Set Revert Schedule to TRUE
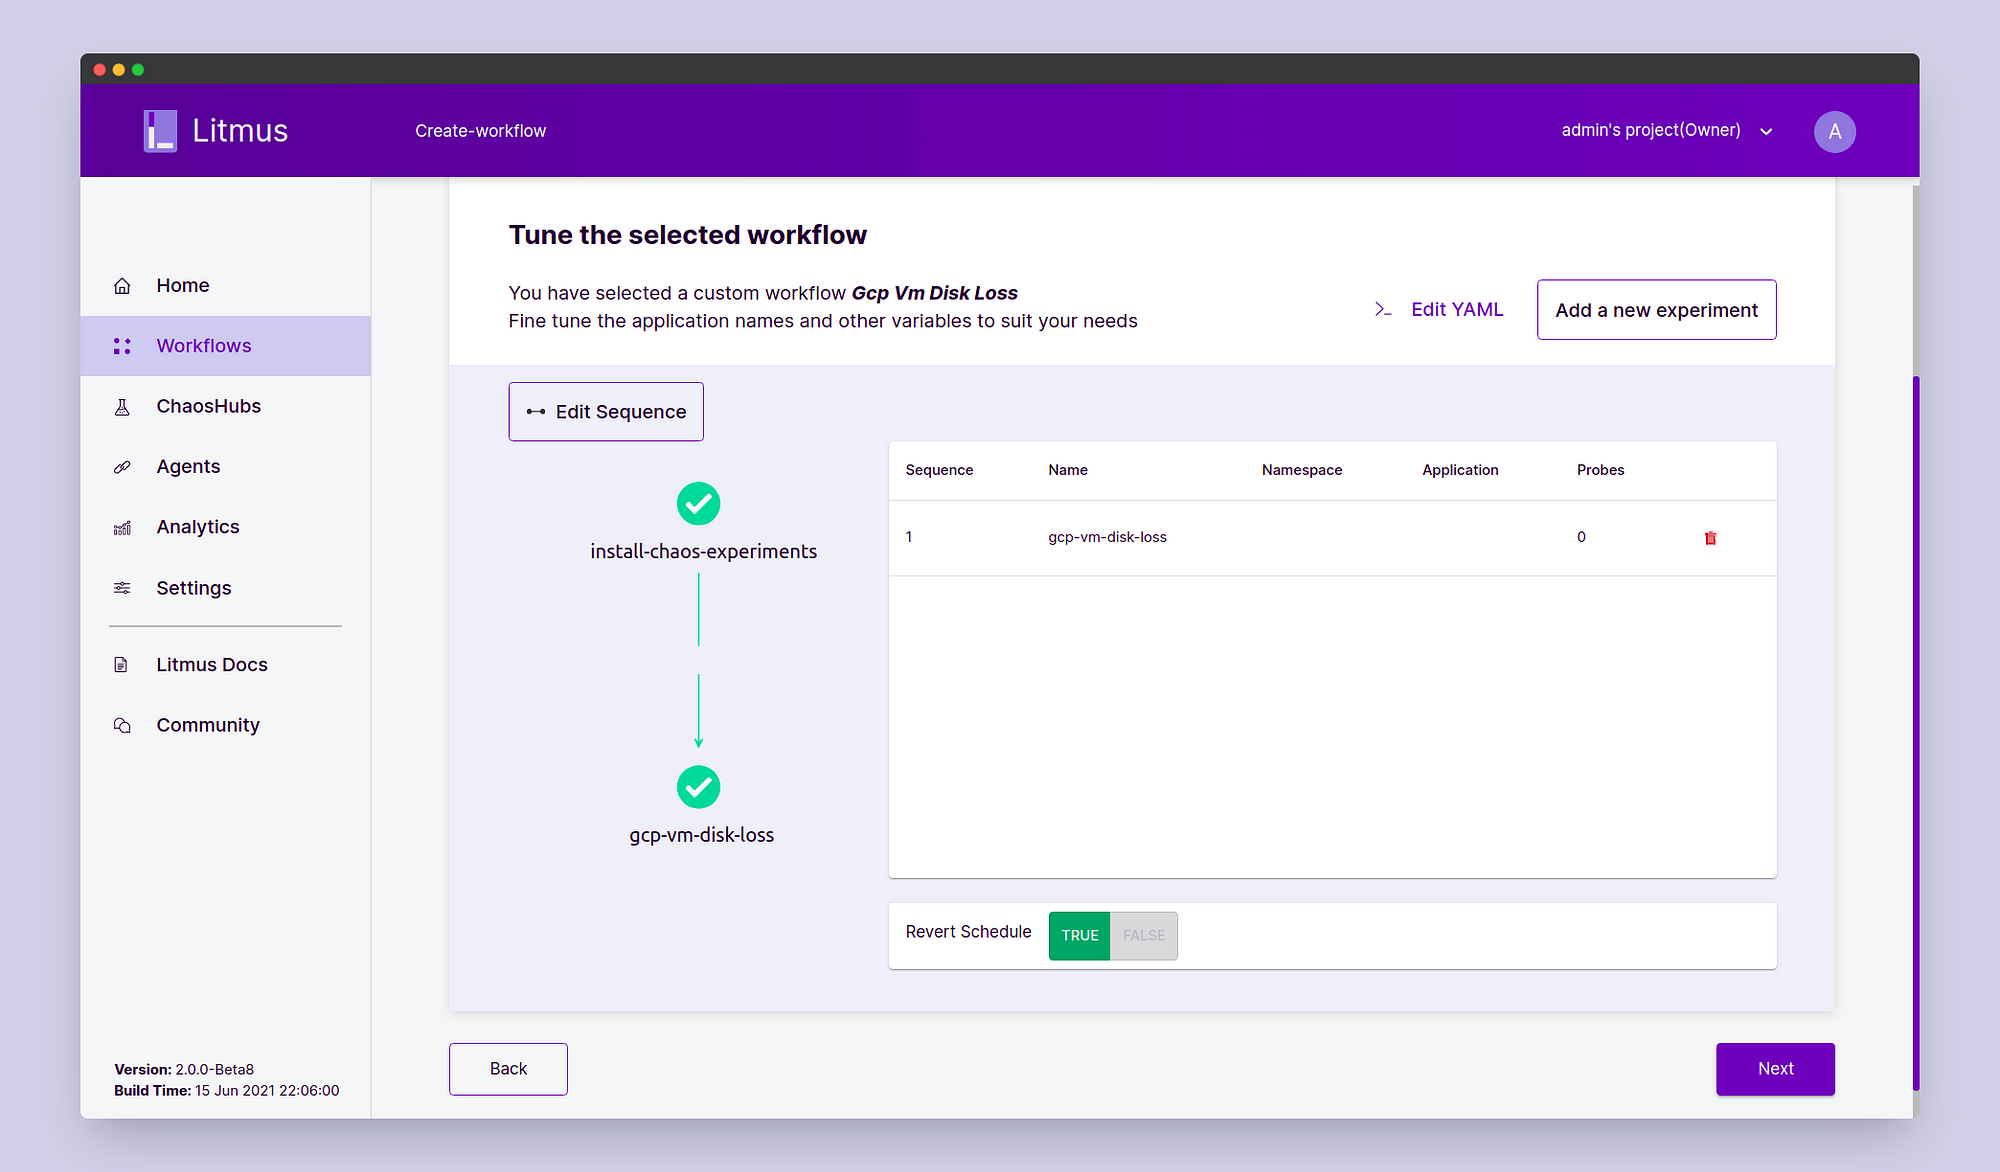The height and width of the screenshot is (1172, 2000). pyautogui.click(x=1079, y=936)
